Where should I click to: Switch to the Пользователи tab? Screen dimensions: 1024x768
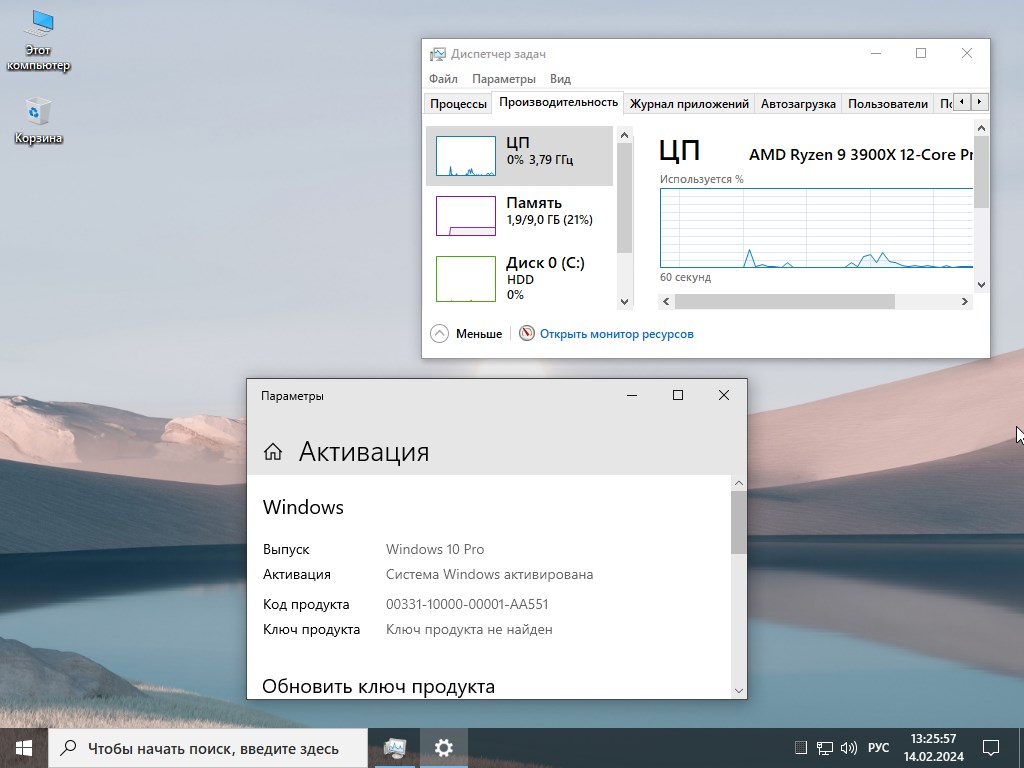(x=888, y=104)
